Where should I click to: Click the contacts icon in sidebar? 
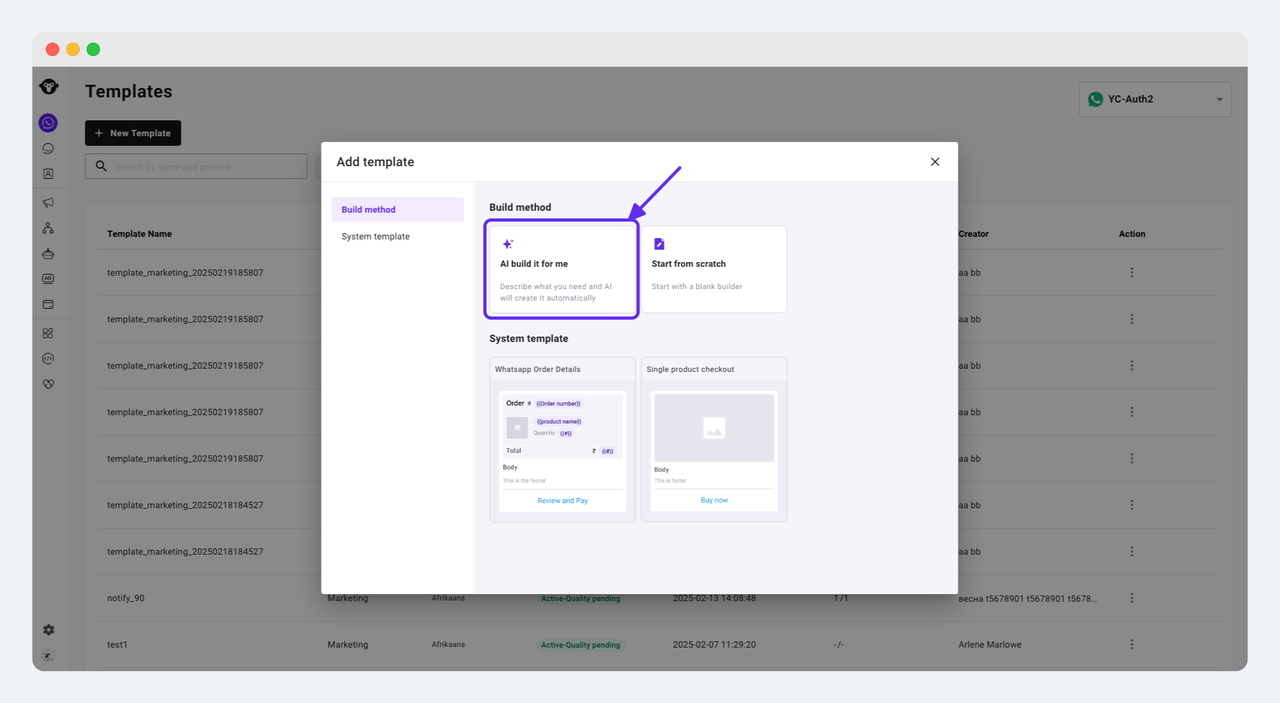pyautogui.click(x=48, y=174)
